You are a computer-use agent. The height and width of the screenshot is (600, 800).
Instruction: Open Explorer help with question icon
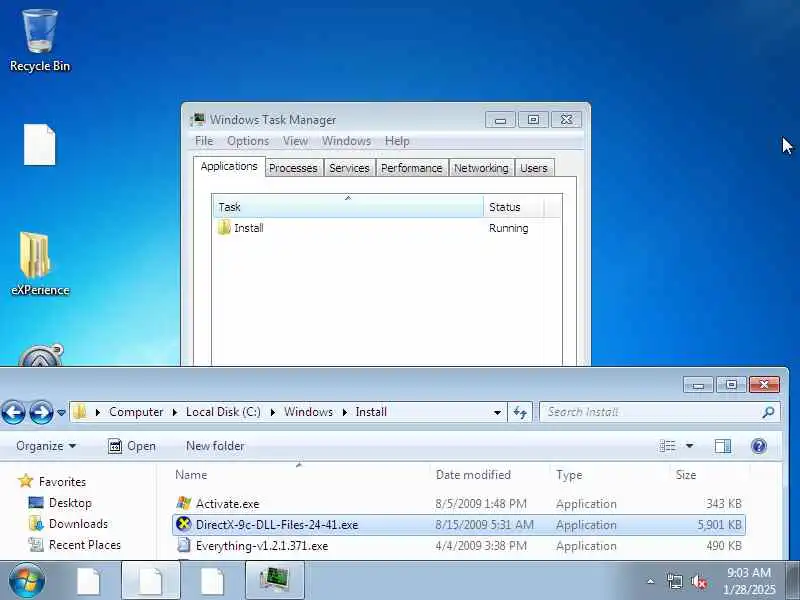[x=759, y=446]
